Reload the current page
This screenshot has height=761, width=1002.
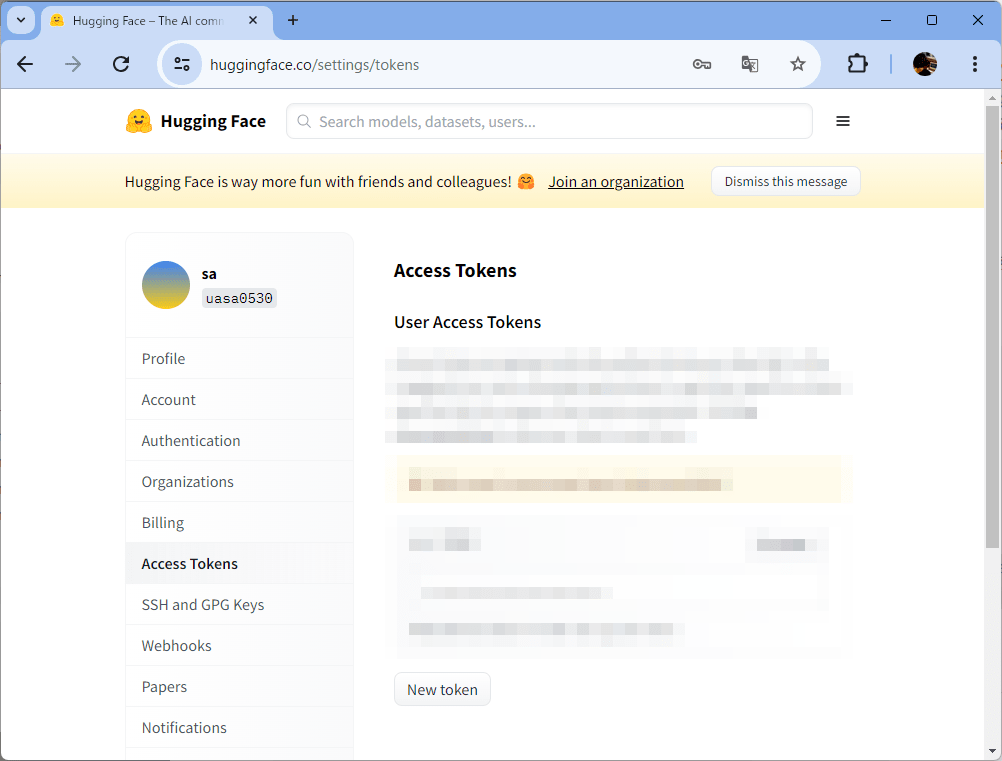[x=121, y=64]
